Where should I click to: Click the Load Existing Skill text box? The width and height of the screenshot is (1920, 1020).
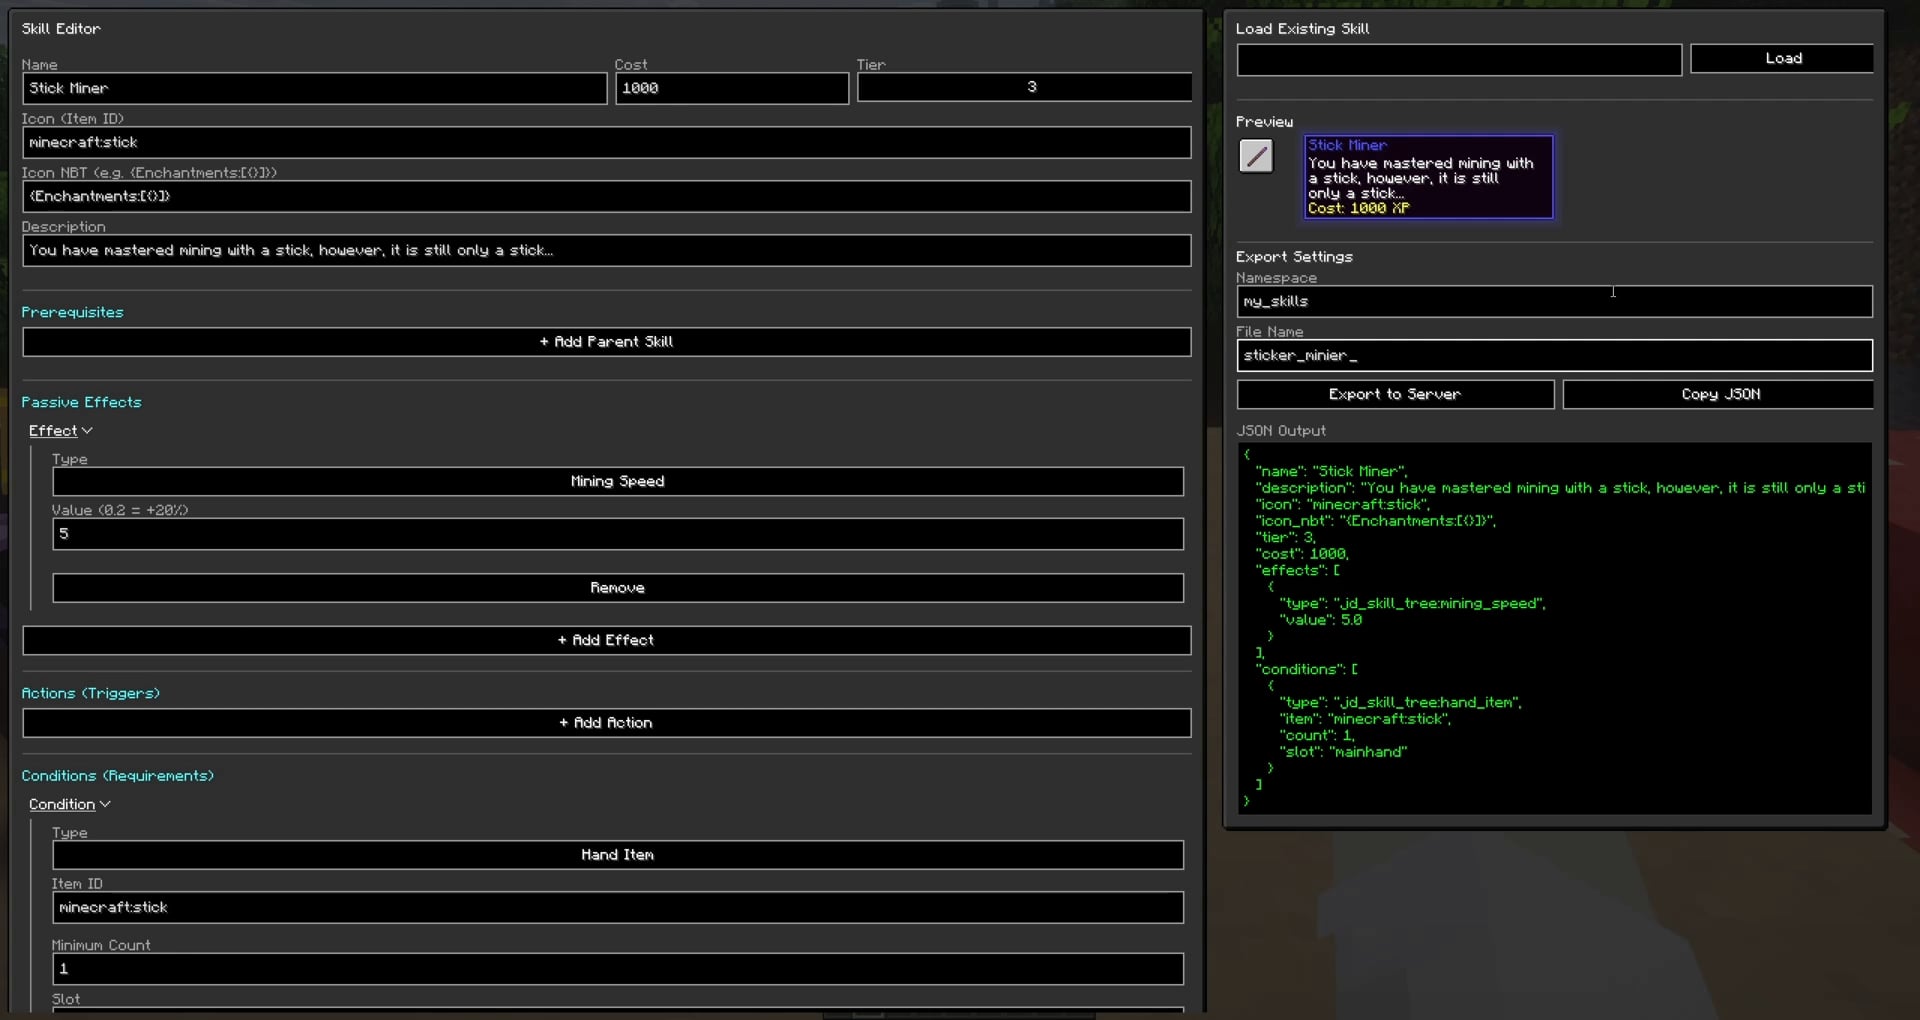(1458, 59)
